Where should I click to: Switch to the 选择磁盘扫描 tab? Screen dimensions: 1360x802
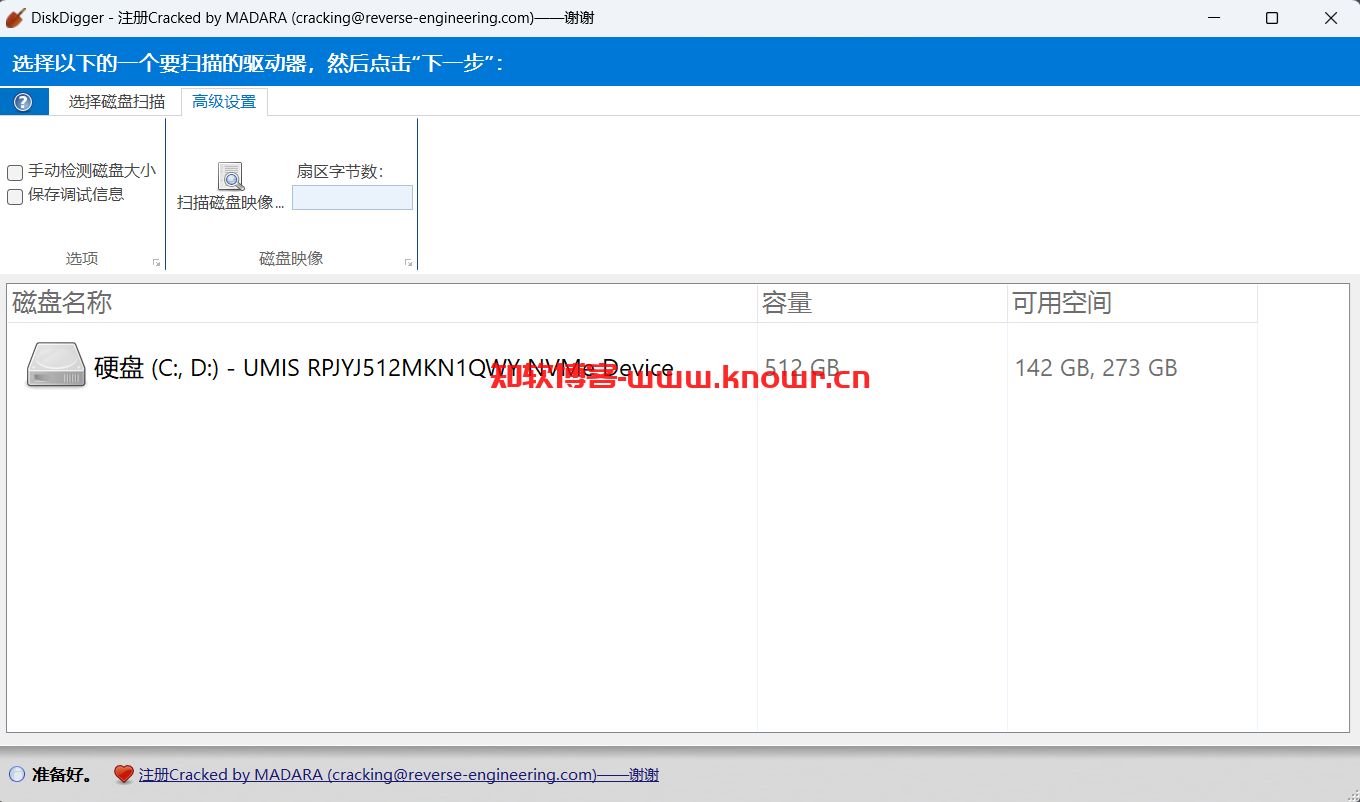(x=117, y=102)
